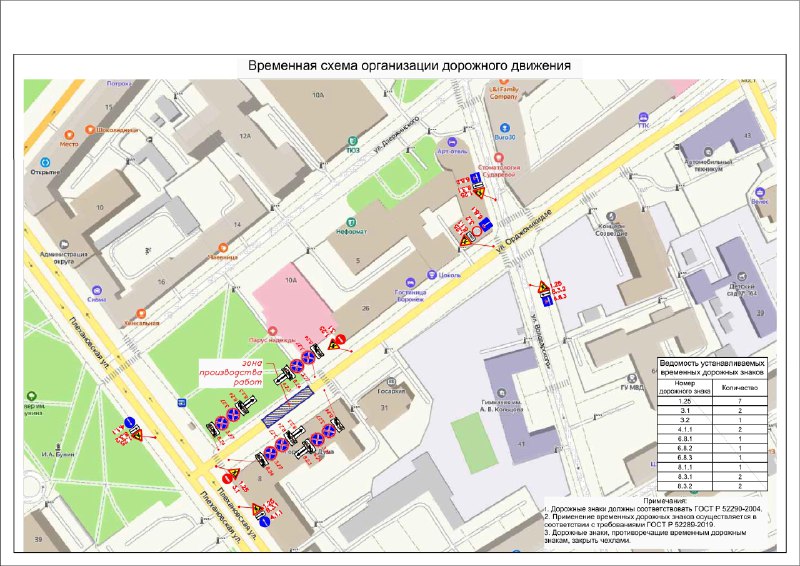Select the Администрация округа marker
Image resolution: width=800 pixels, height=566 pixels.
pyautogui.click(x=63, y=243)
